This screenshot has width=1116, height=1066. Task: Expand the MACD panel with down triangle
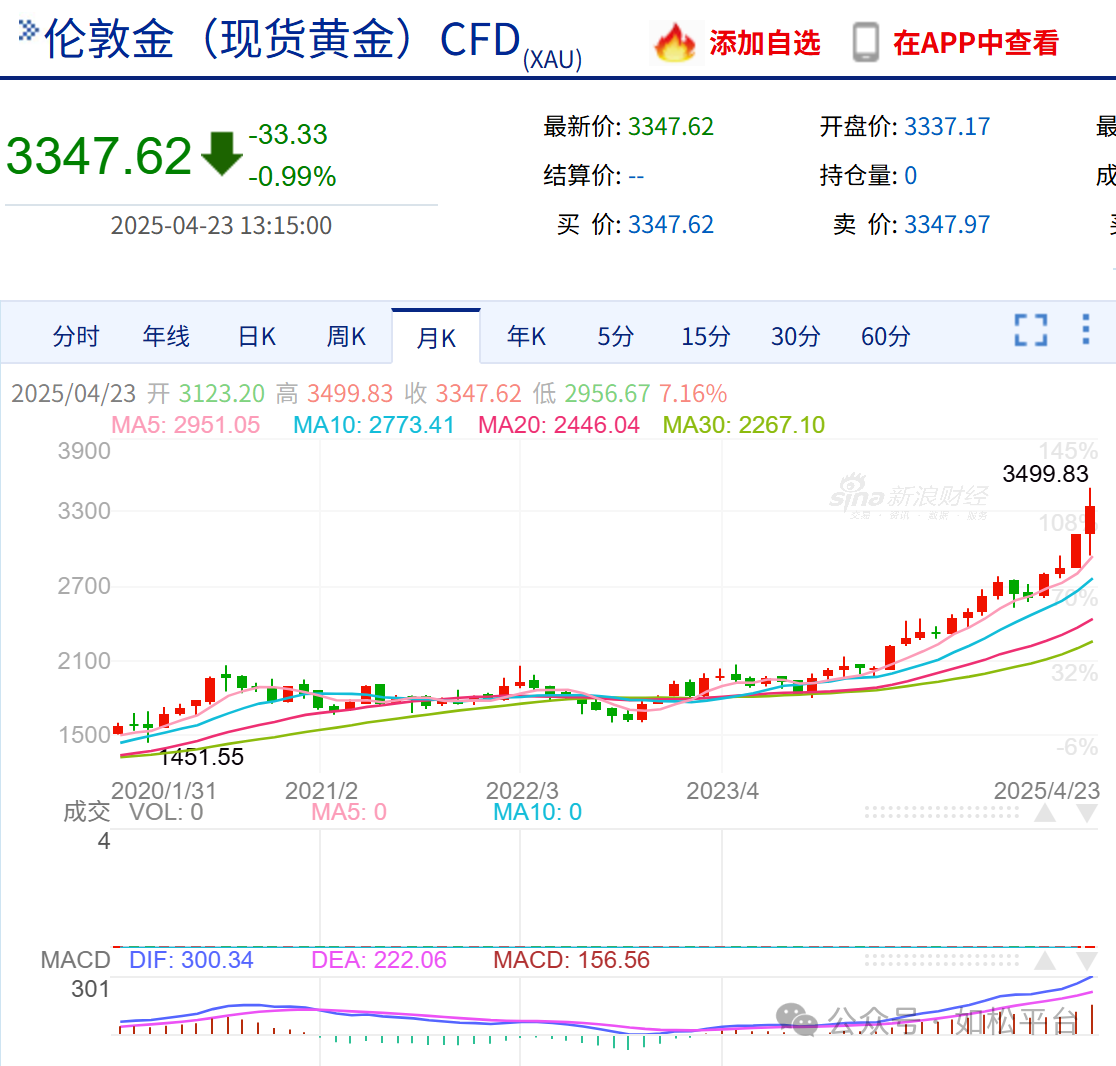(1086, 961)
